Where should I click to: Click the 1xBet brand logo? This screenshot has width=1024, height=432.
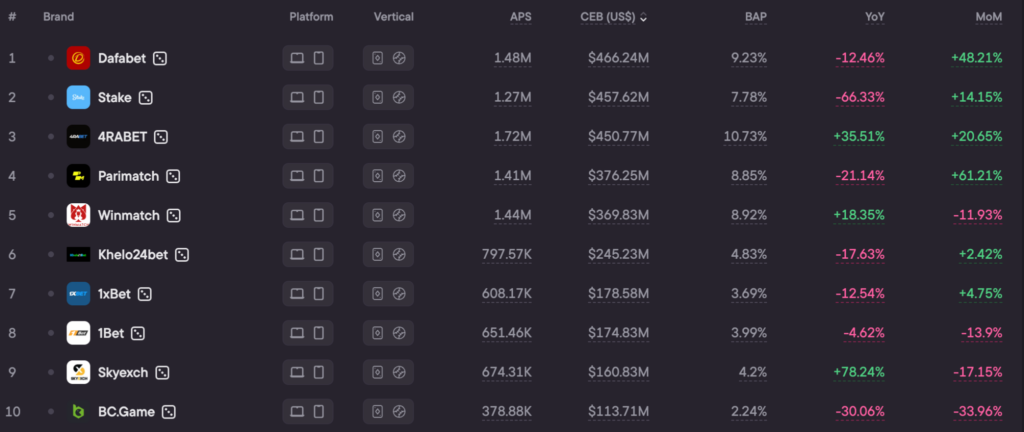(x=78, y=294)
